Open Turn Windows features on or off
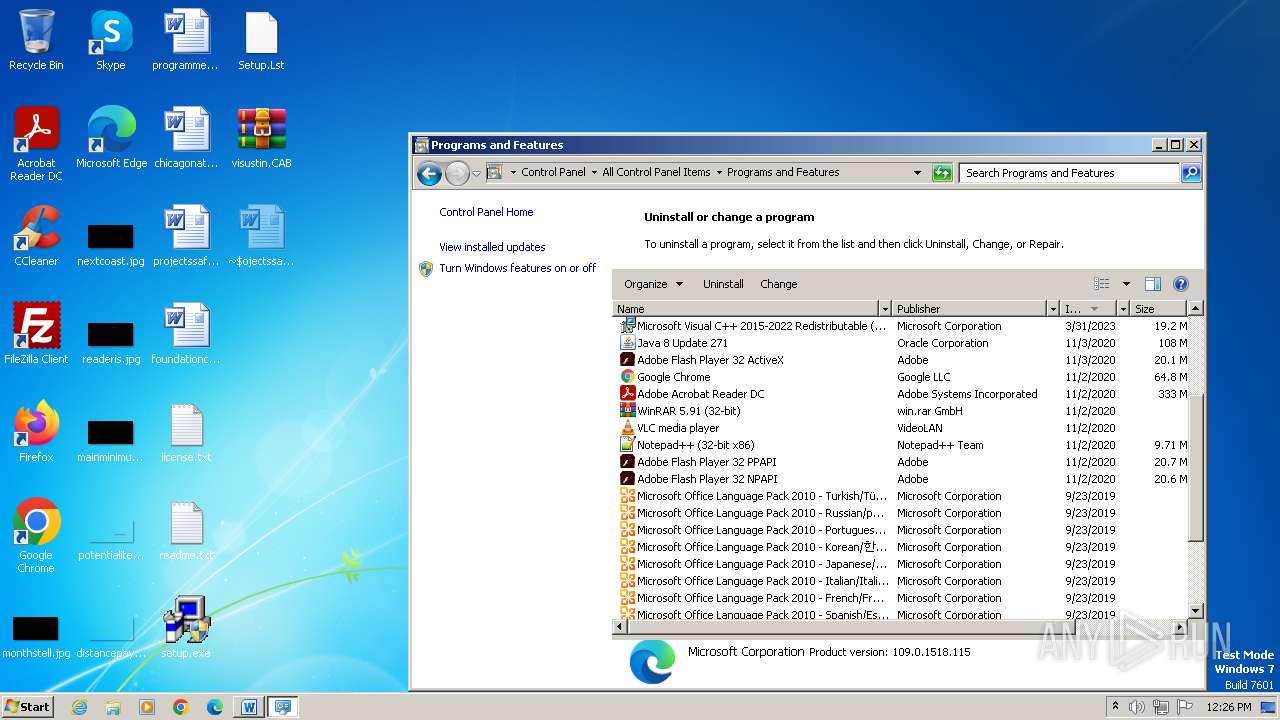 517,268
